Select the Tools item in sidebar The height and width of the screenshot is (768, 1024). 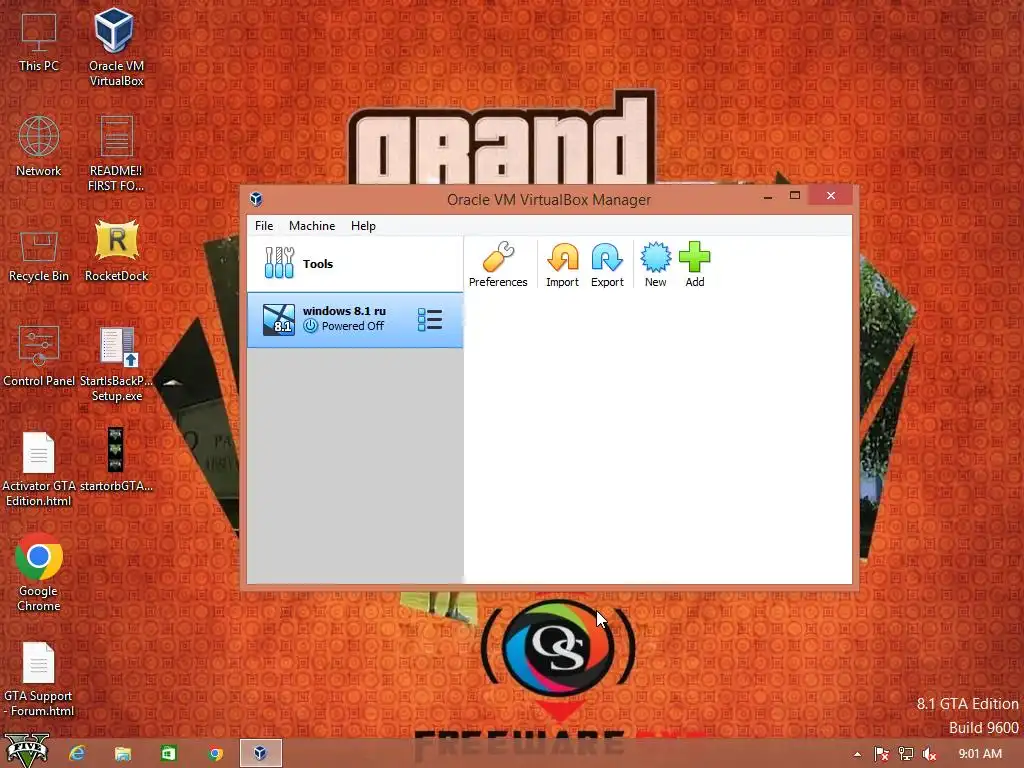tap(355, 264)
